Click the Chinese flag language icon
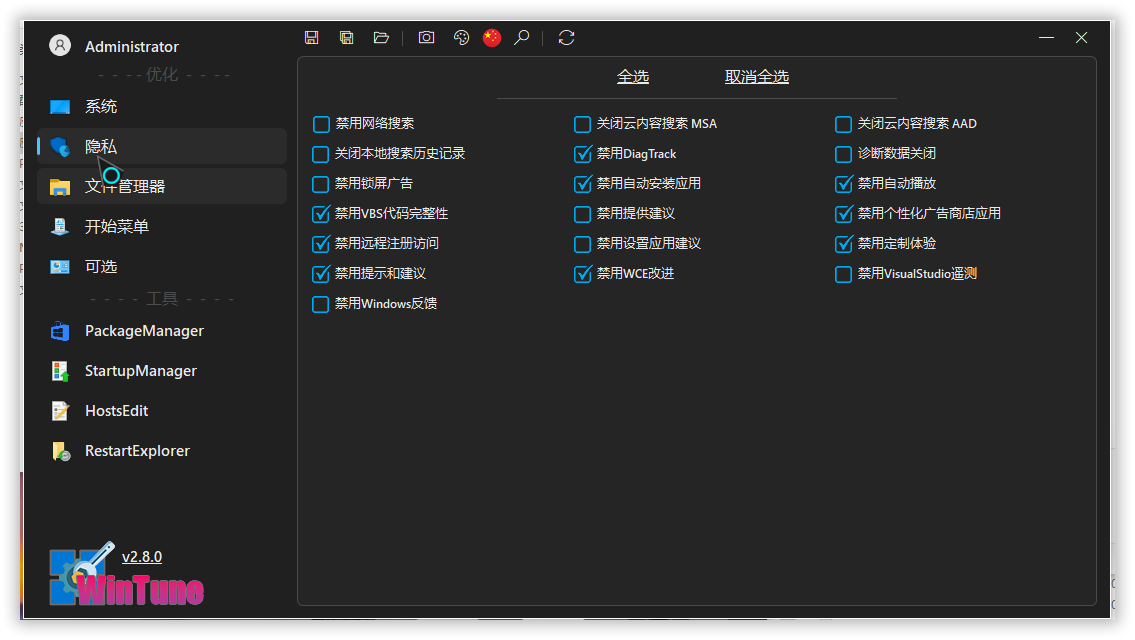This screenshot has width=1135, height=640. point(492,38)
